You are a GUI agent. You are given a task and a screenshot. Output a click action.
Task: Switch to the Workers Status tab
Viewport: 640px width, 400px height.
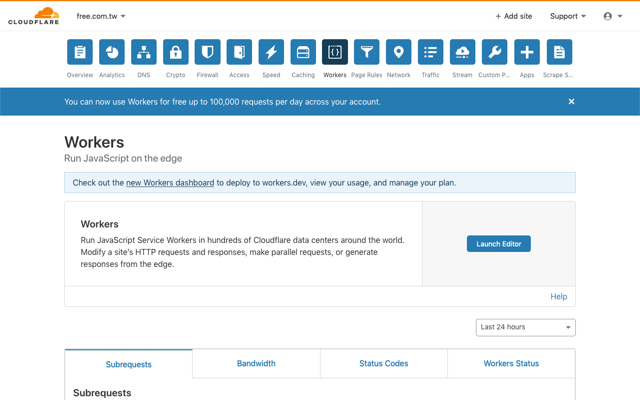(x=511, y=363)
